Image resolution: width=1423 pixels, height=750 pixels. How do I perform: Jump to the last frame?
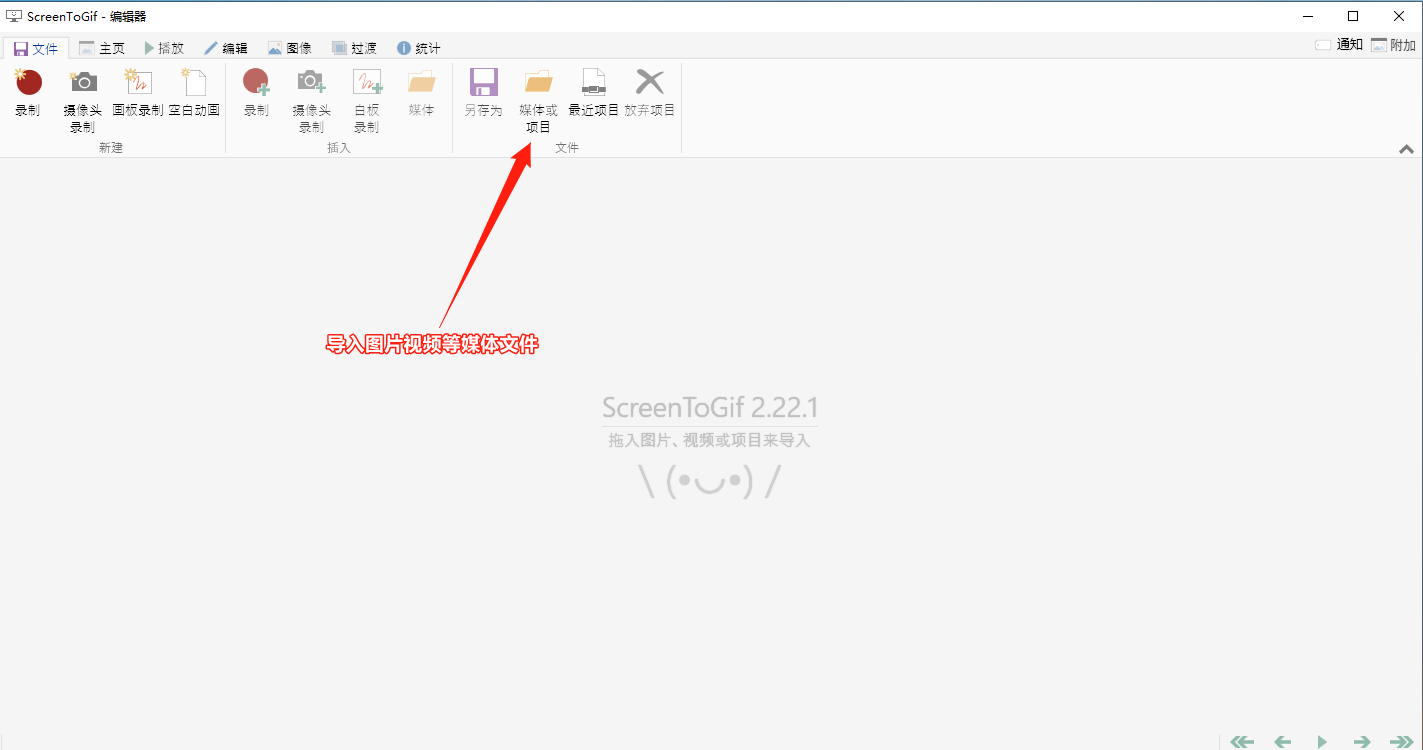pyautogui.click(x=1401, y=741)
